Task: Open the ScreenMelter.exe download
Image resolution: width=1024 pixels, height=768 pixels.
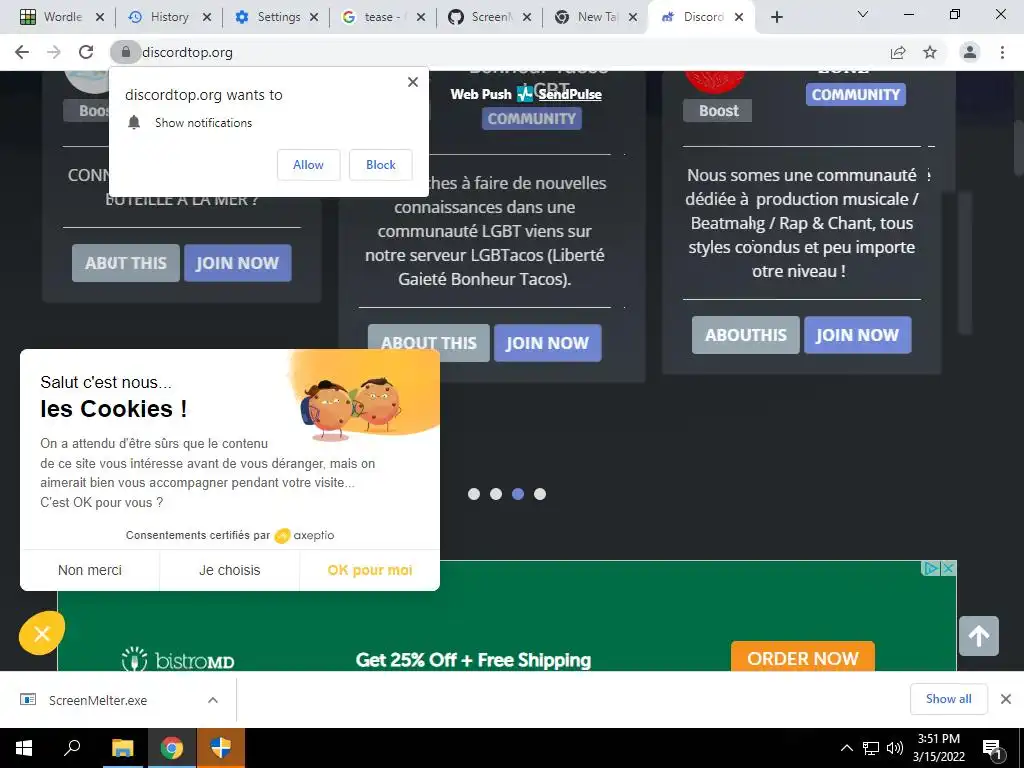Action: tap(98, 701)
